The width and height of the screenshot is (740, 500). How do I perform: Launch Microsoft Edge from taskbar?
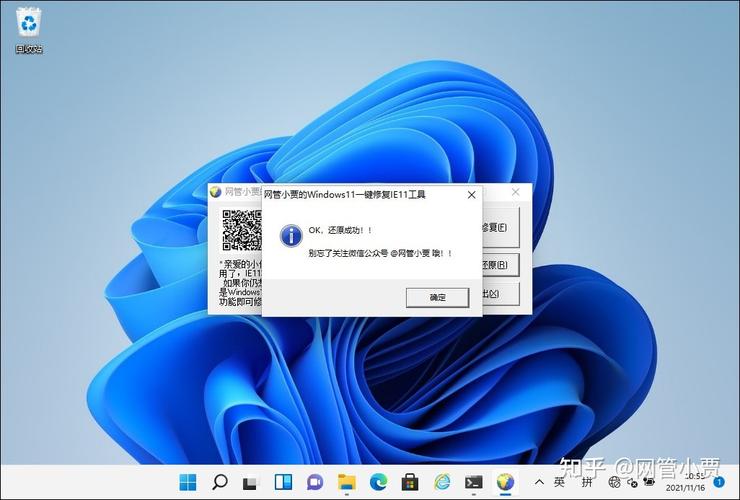pos(378,482)
